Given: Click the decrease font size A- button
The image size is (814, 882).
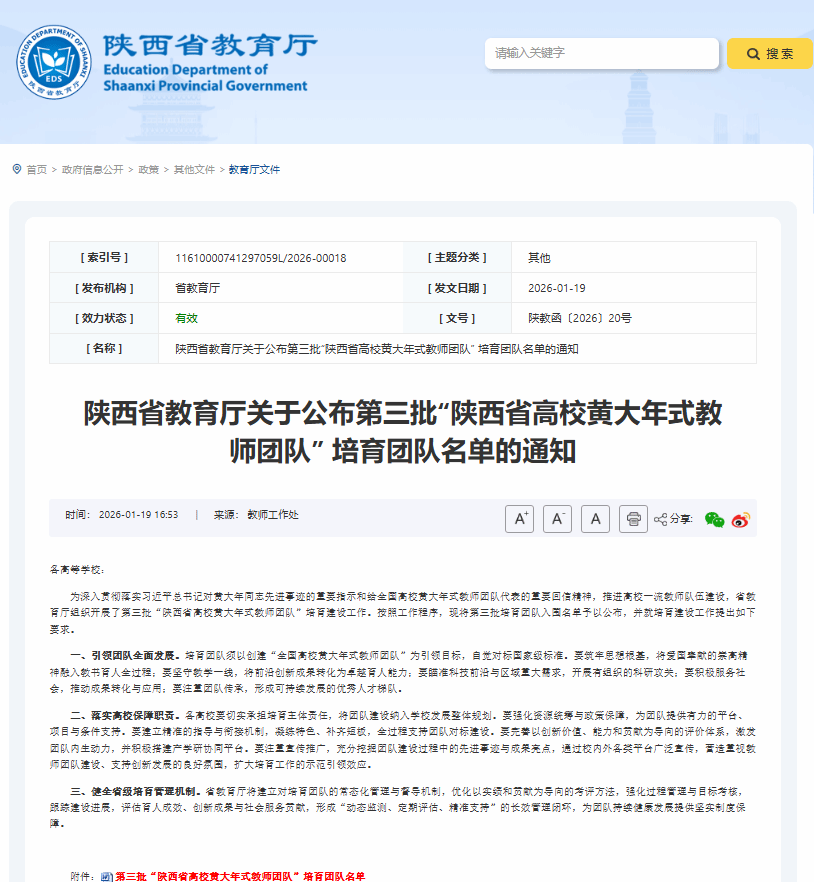Looking at the screenshot, I should coord(557,518).
